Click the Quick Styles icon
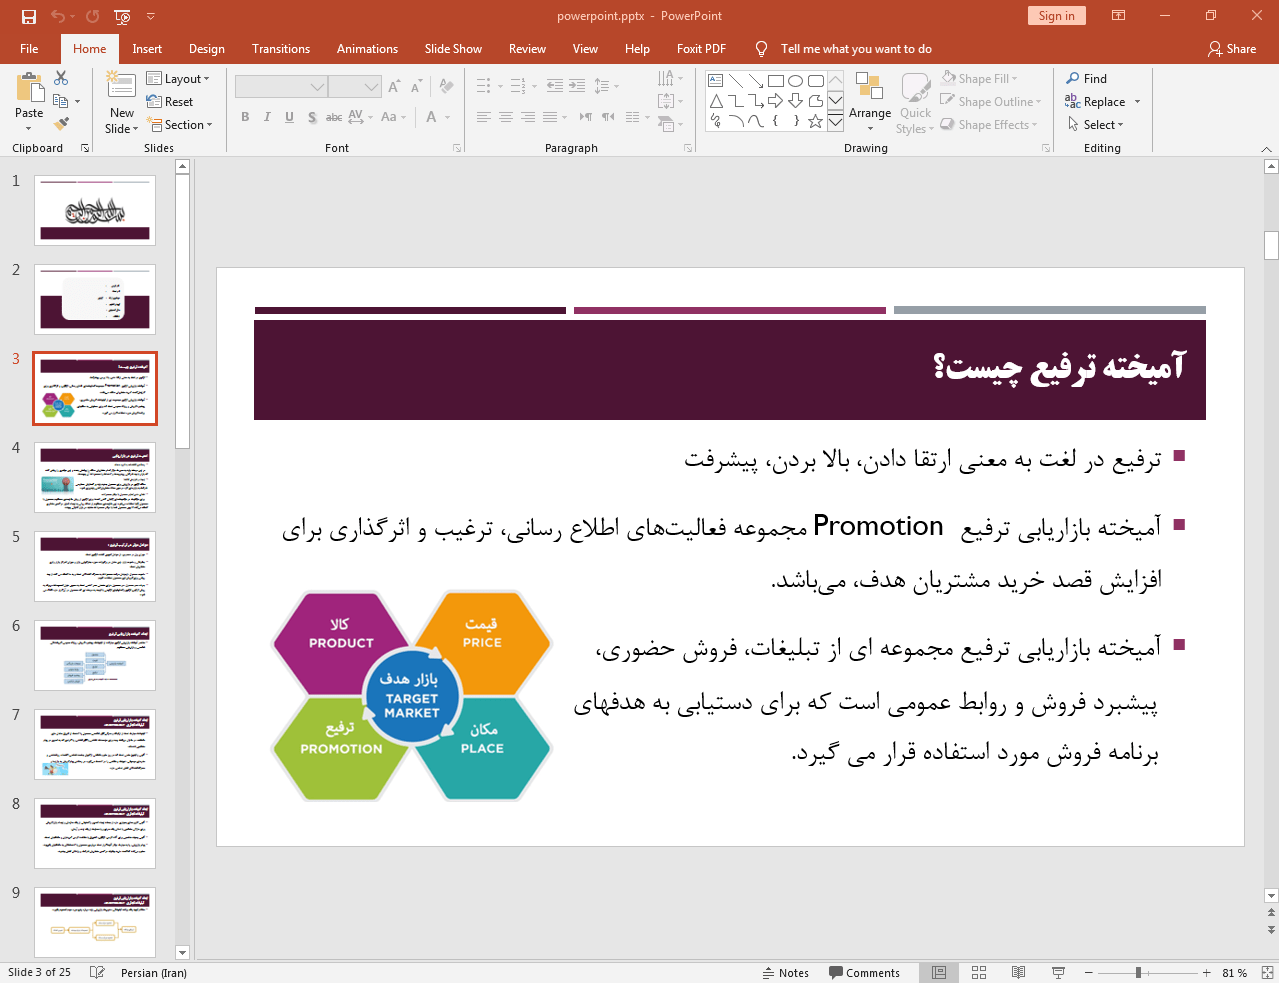1279x983 pixels. point(915,88)
